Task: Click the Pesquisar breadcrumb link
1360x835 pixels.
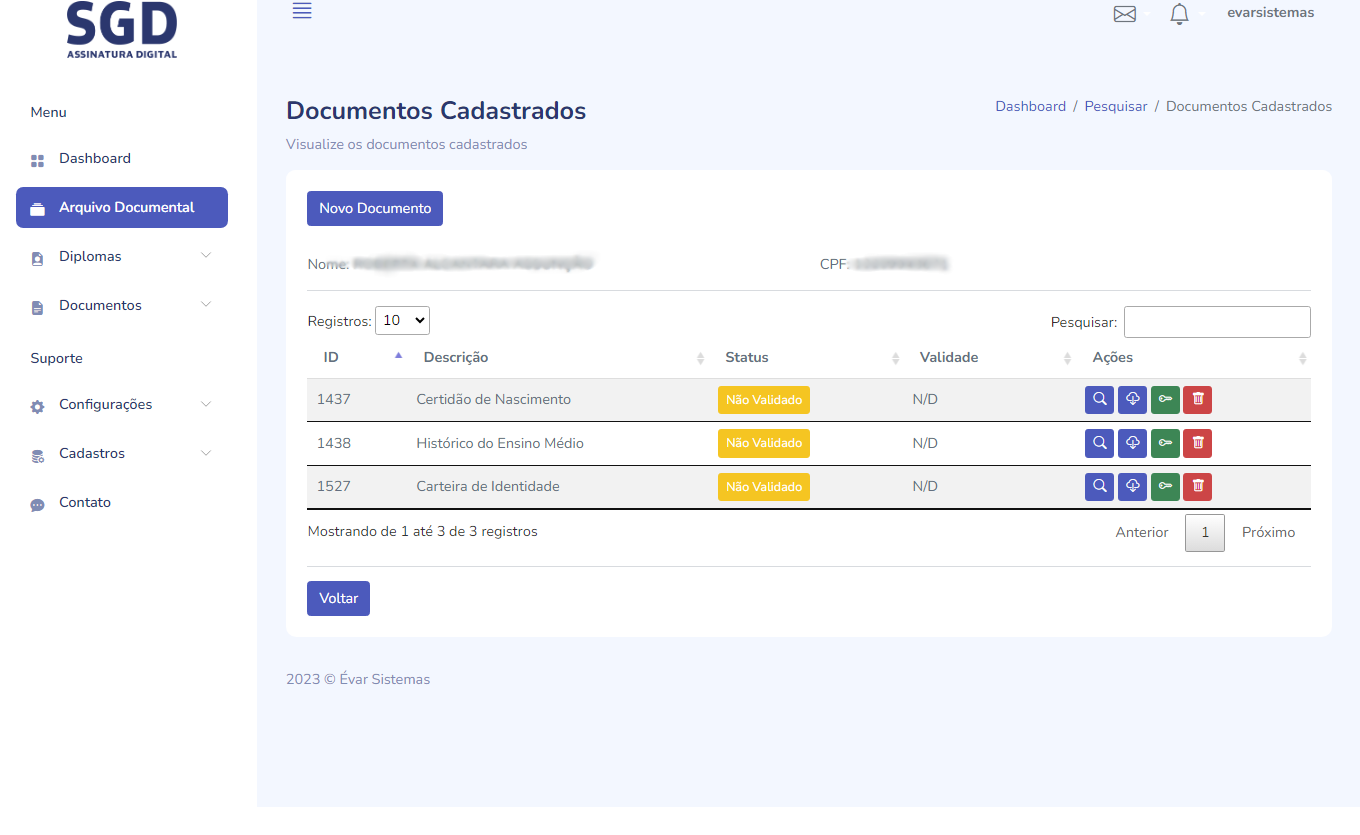Action: tap(1116, 106)
